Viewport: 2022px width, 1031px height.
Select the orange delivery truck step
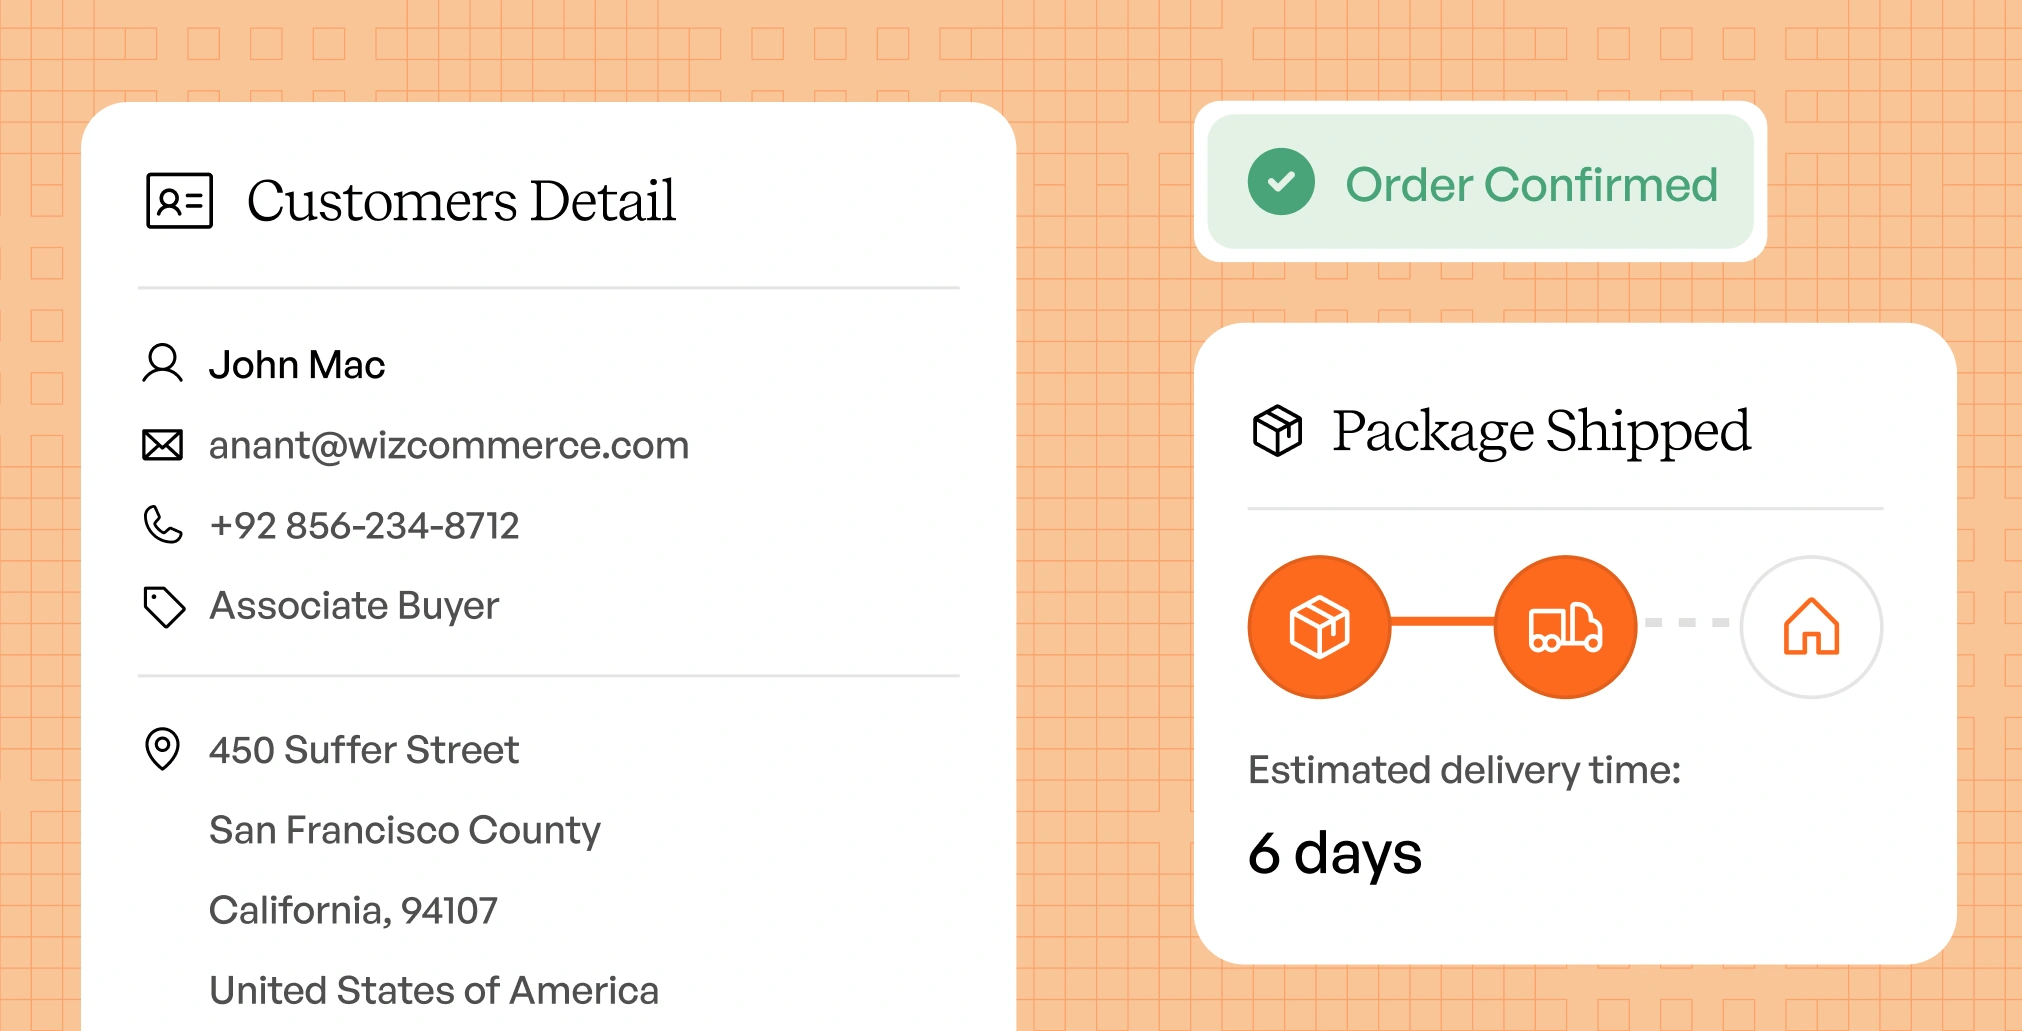coord(1565,627)
